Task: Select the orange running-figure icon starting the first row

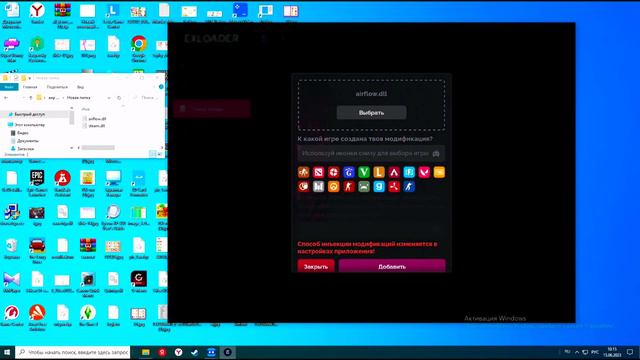Action: pyautogui.click(x=303, y=172)
